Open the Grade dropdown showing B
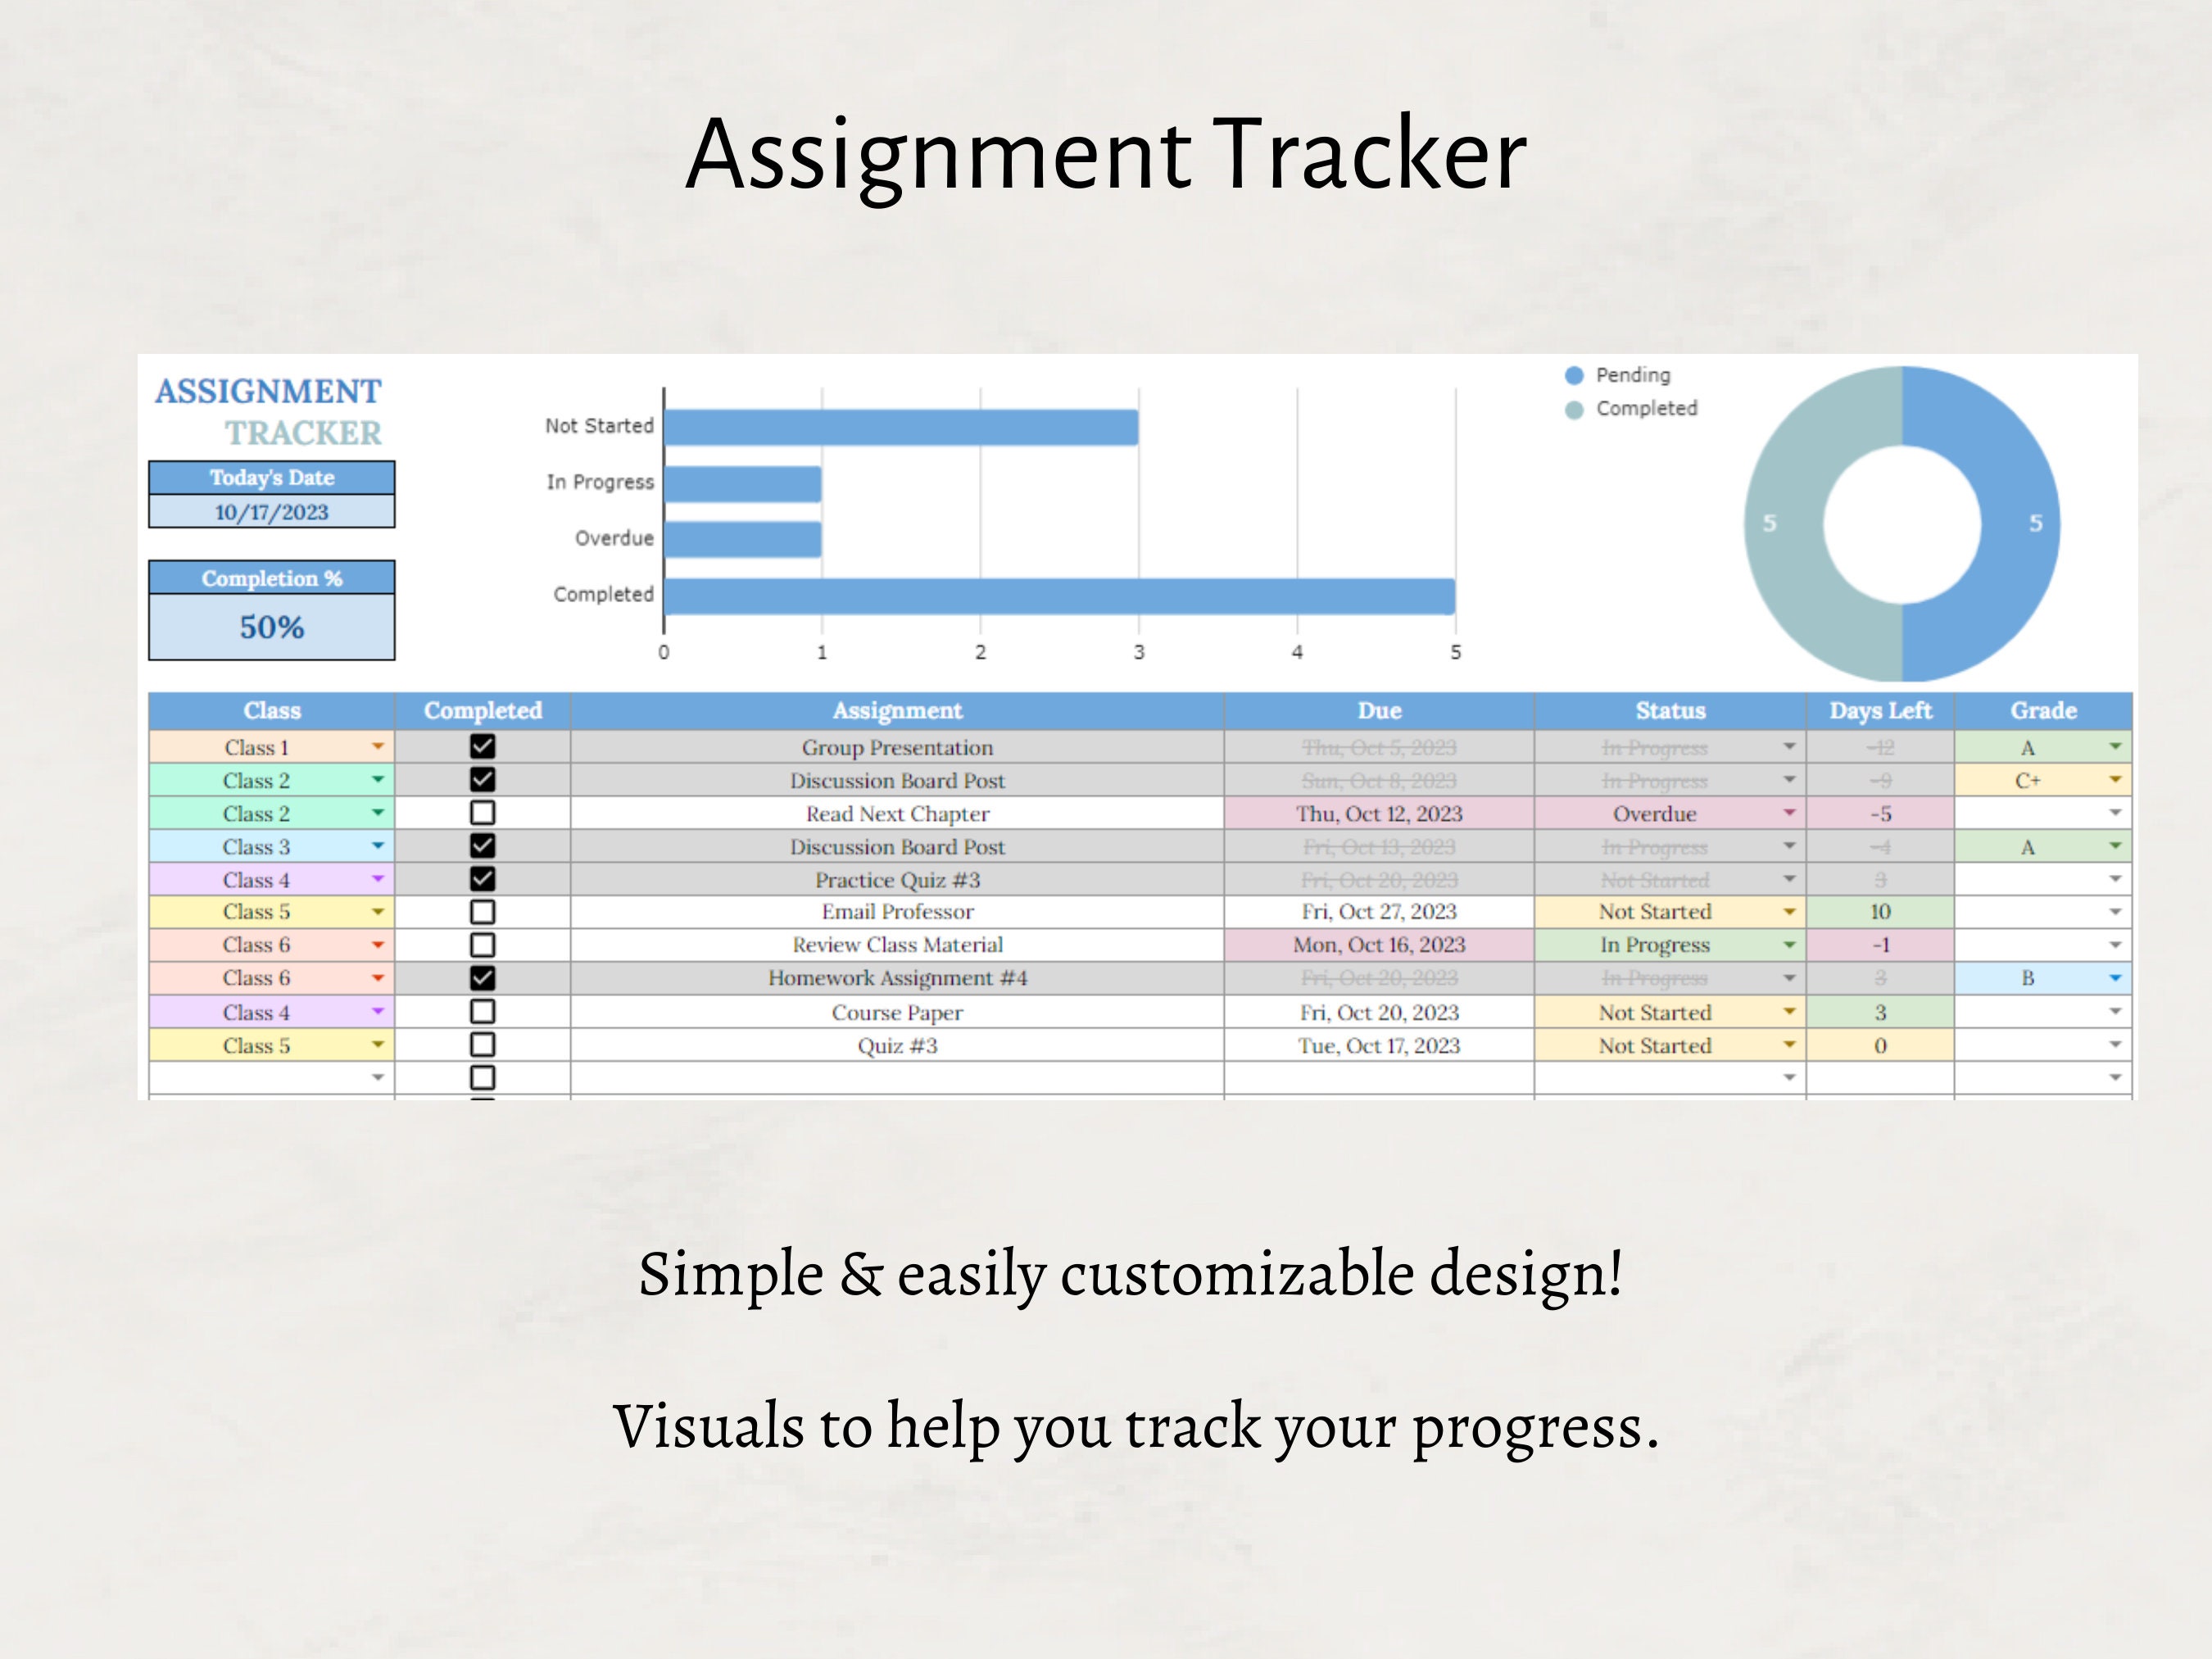The image size is (2212, 1659). click(2115, 978)
